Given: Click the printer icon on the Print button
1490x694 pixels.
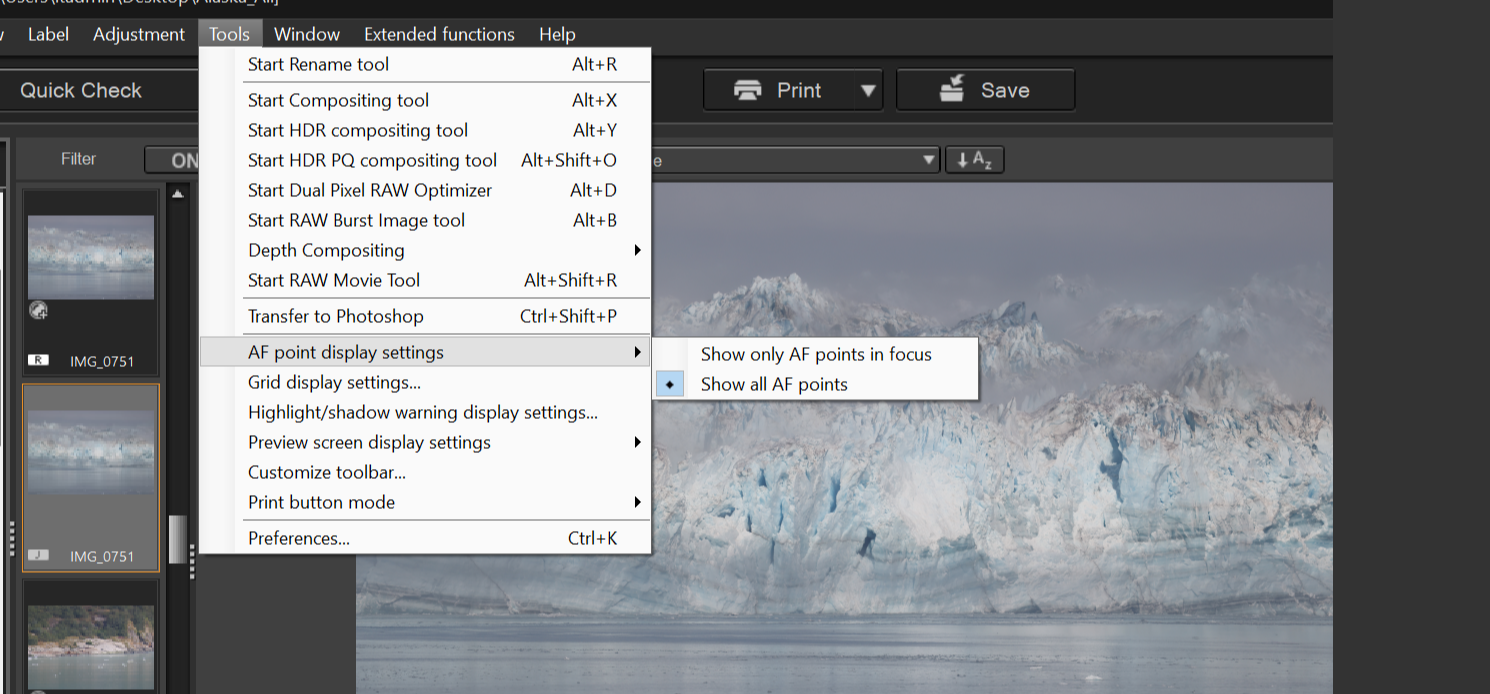Looking at the screenshot, I should (x=749, y=89).
